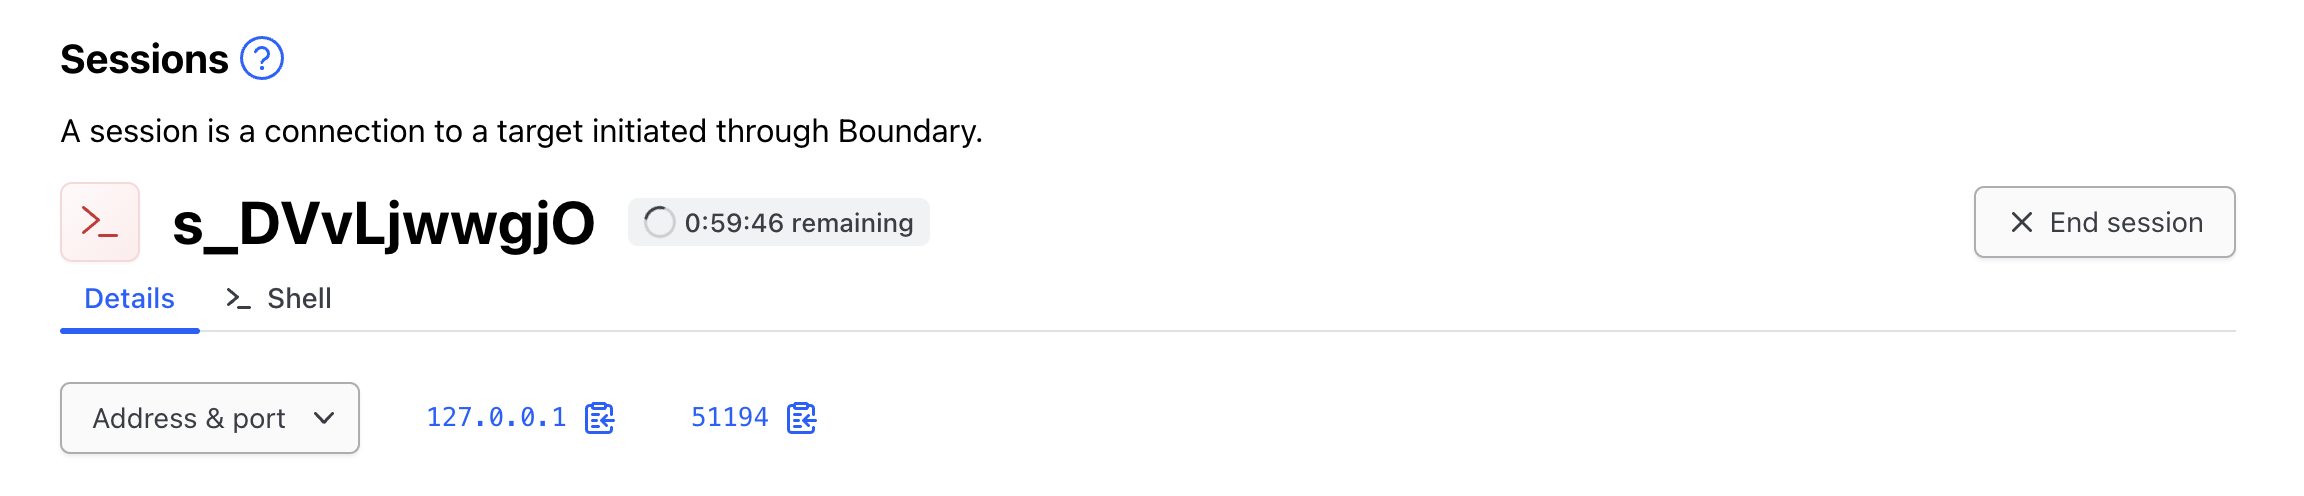Click the help icon next to Sessions
This screenshot has width=2304, height=496.
coord(262,59)
